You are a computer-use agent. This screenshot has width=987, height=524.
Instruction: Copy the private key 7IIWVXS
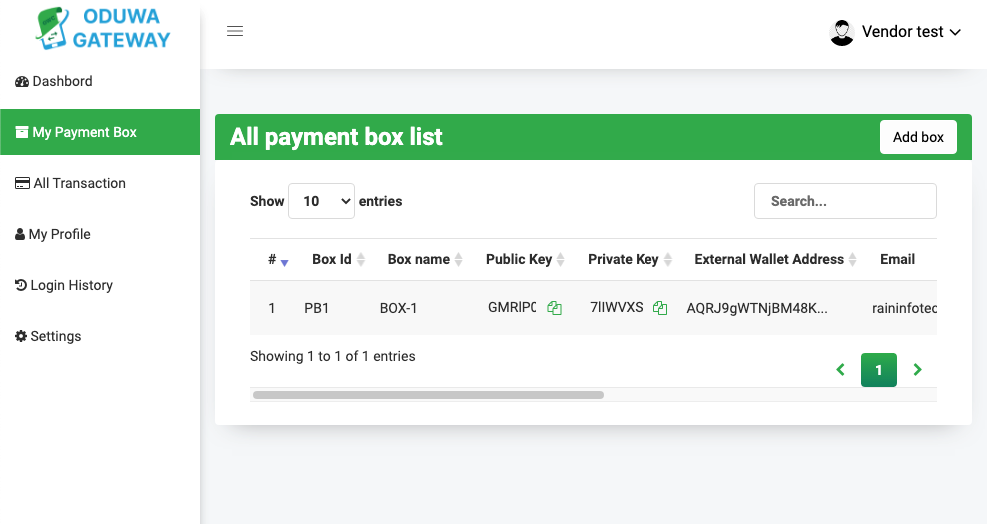pos(660,308)
